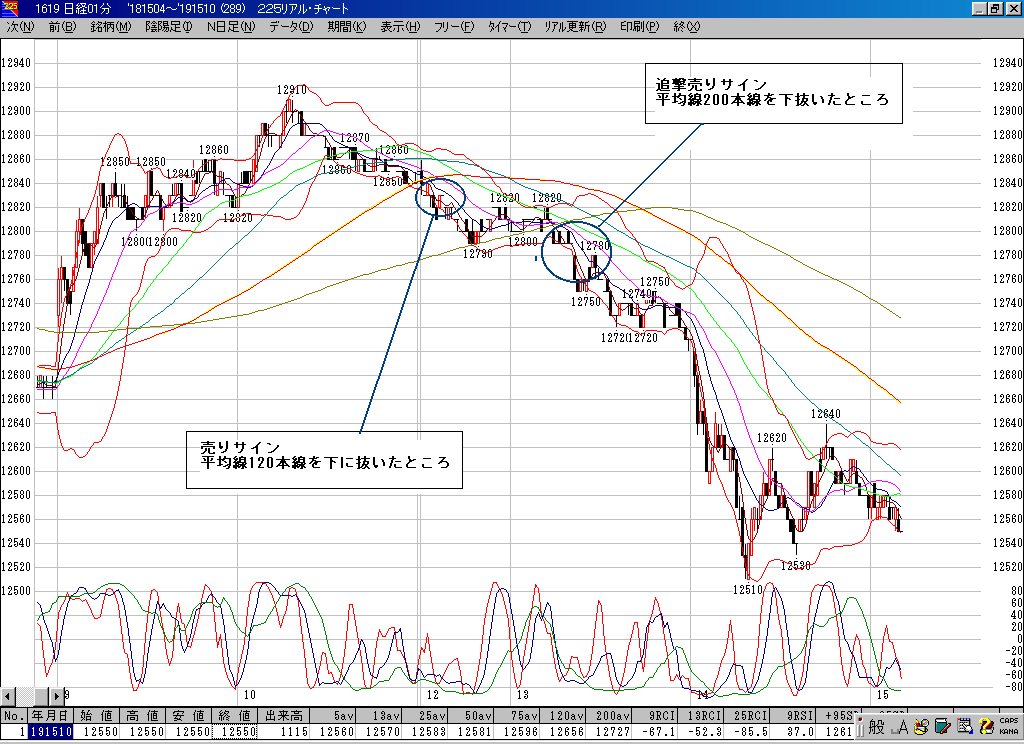The image size is (1024, 744).
Task: Open the IME help question-mark icon
Action: click(986, 727)
